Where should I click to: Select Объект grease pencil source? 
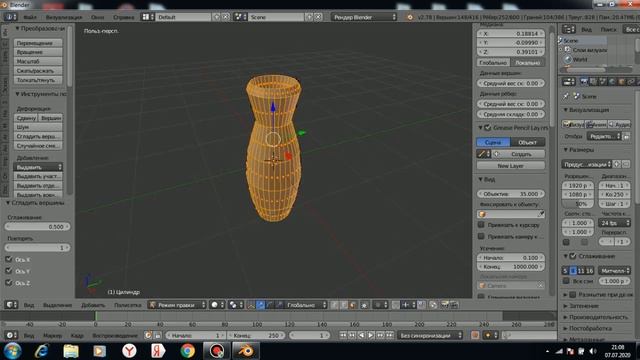pos(528,142)
